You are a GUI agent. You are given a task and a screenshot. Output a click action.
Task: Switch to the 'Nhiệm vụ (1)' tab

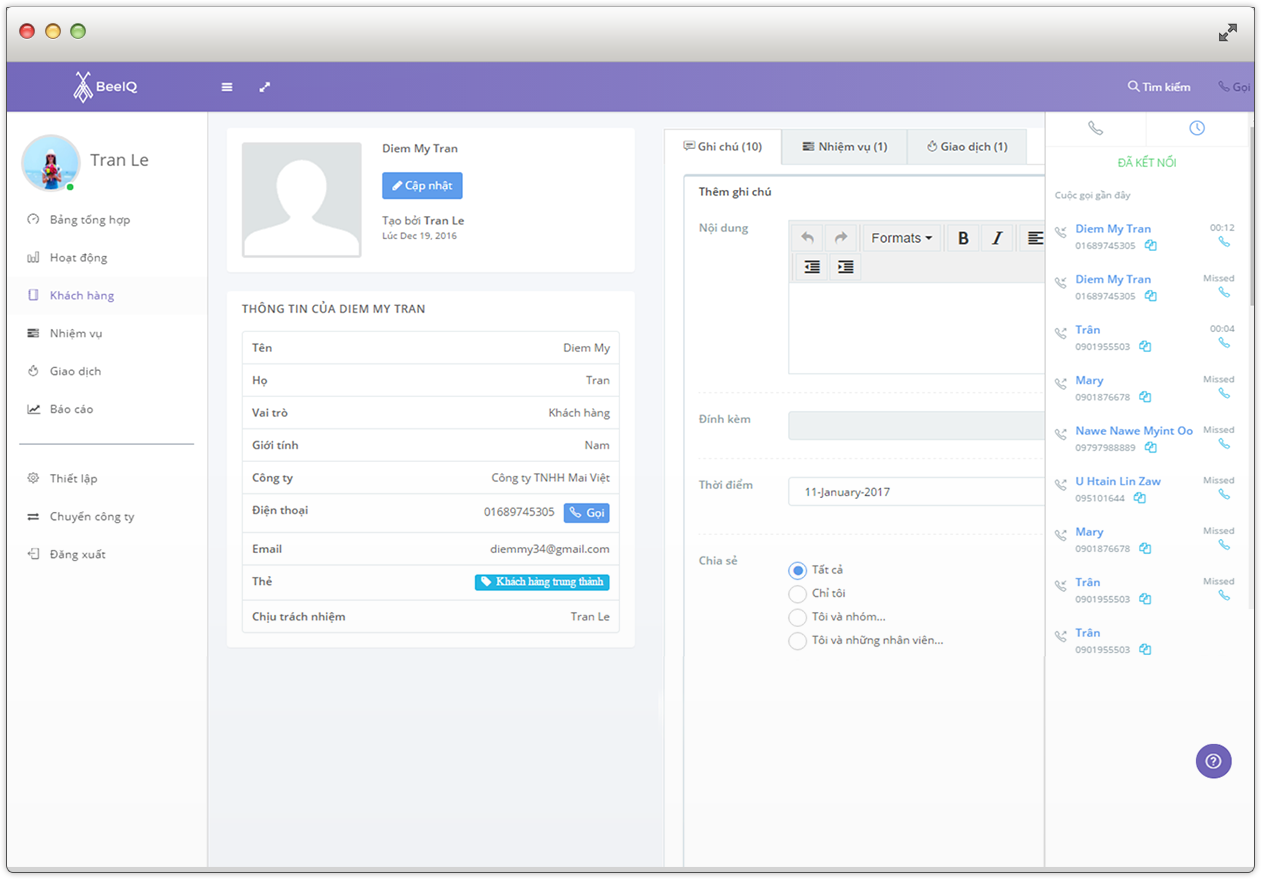point(844,147)
